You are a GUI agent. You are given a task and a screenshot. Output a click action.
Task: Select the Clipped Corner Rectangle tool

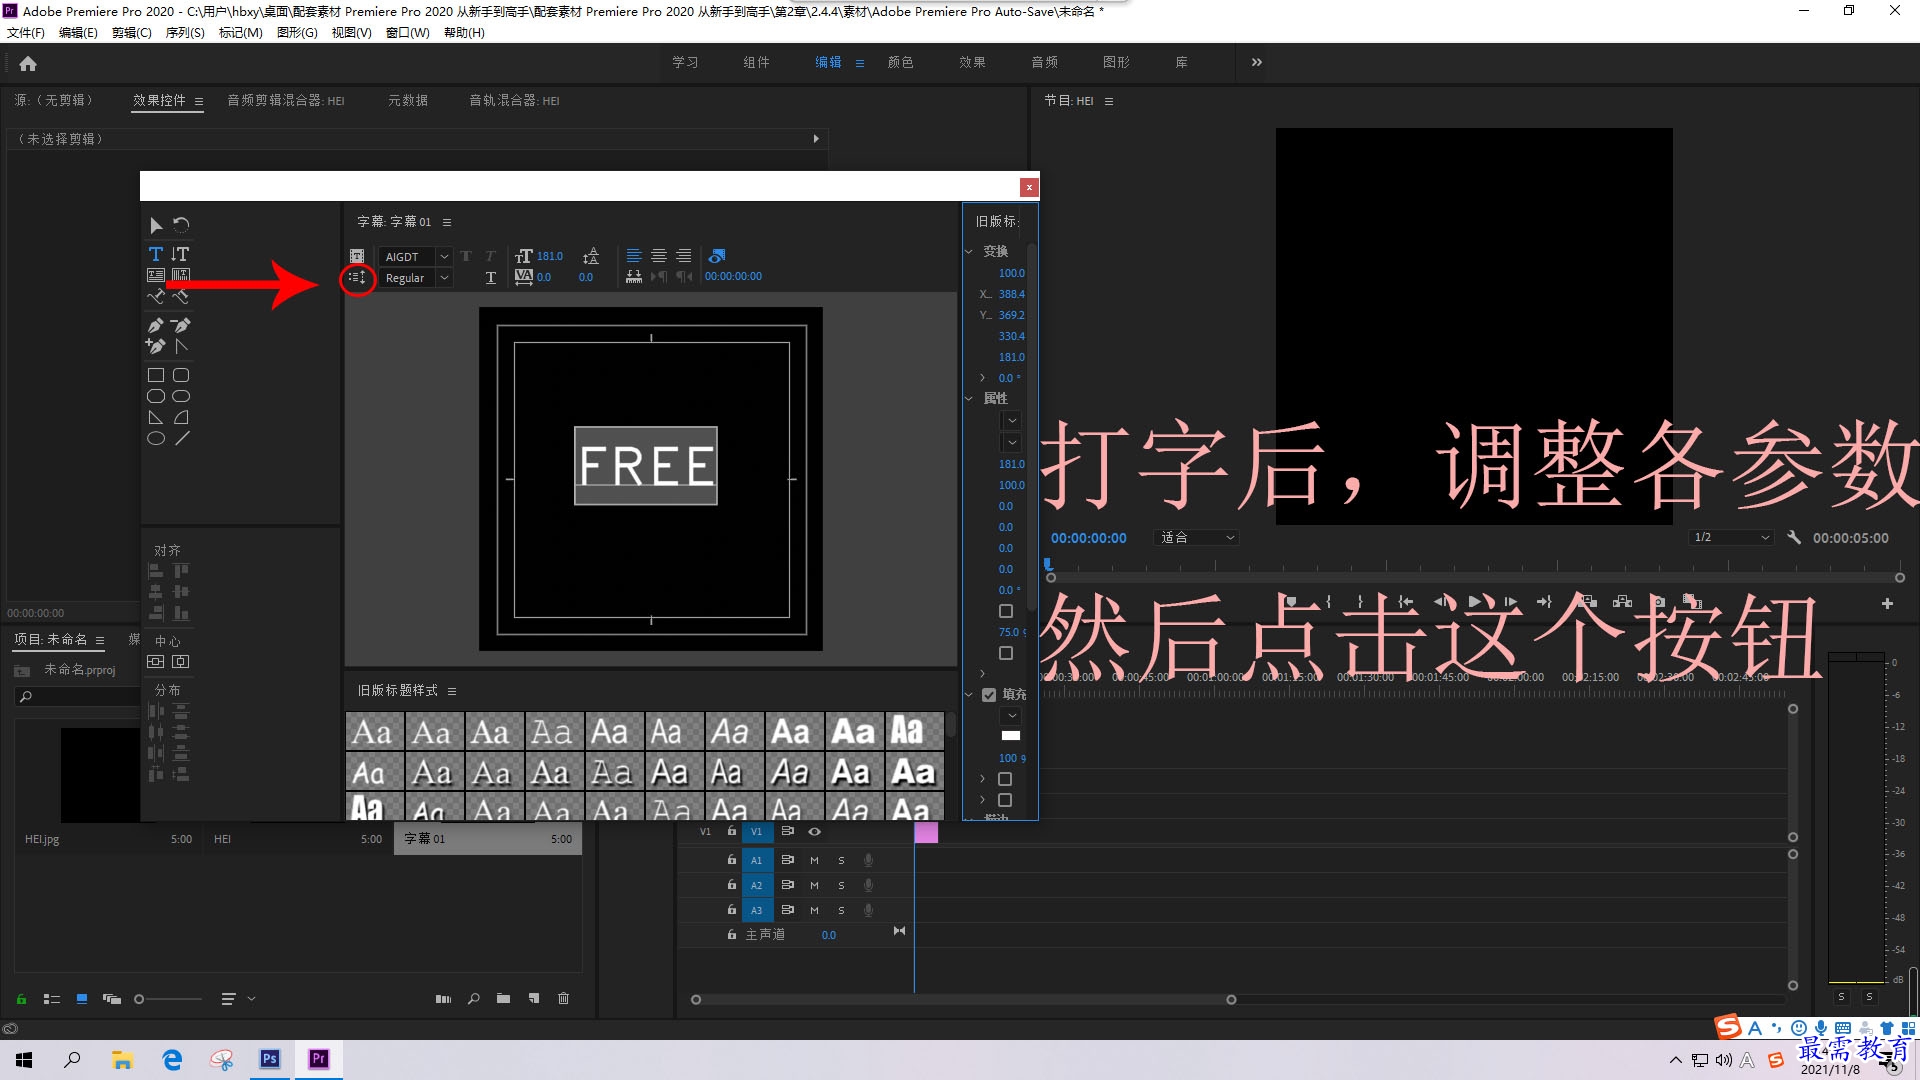click(155, 396)
